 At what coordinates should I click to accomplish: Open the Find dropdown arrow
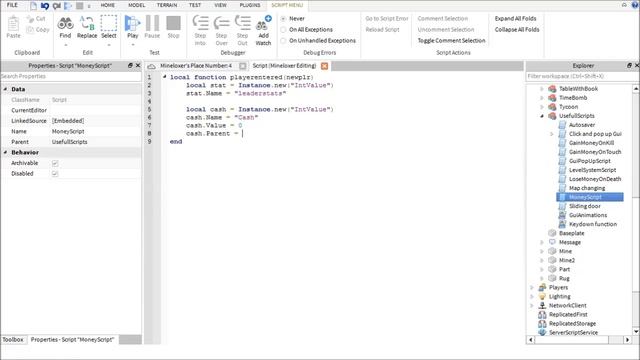(65, 45)
